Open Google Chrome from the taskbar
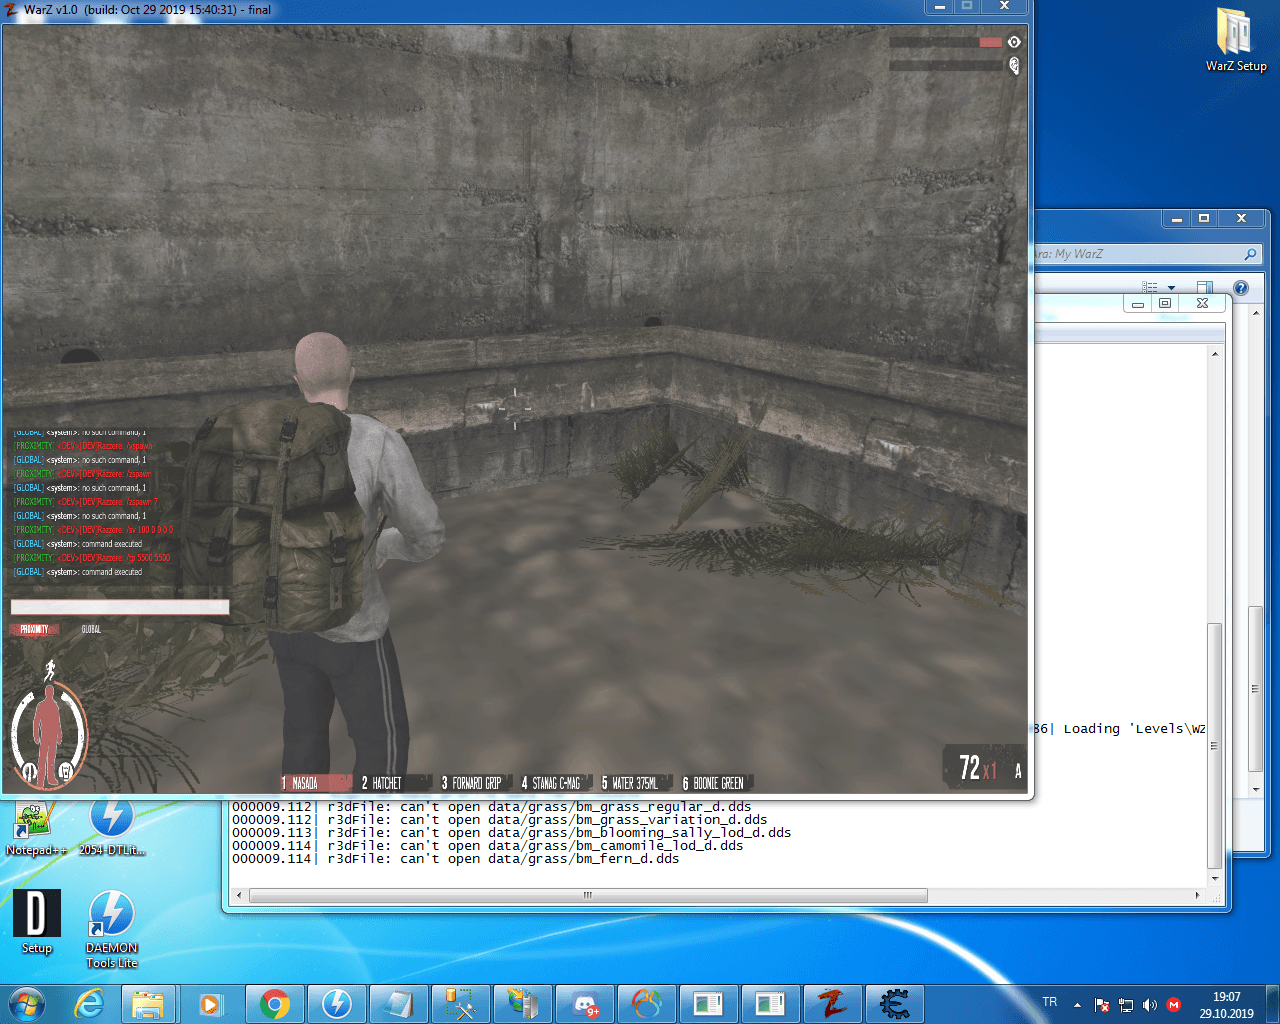1280x1024 pixels. (x=274, y=1004)
